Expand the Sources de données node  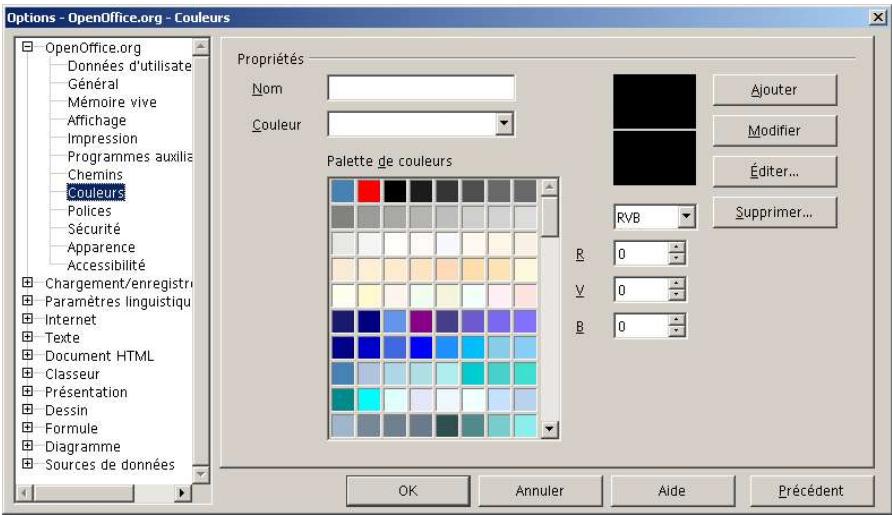[27, 464]
